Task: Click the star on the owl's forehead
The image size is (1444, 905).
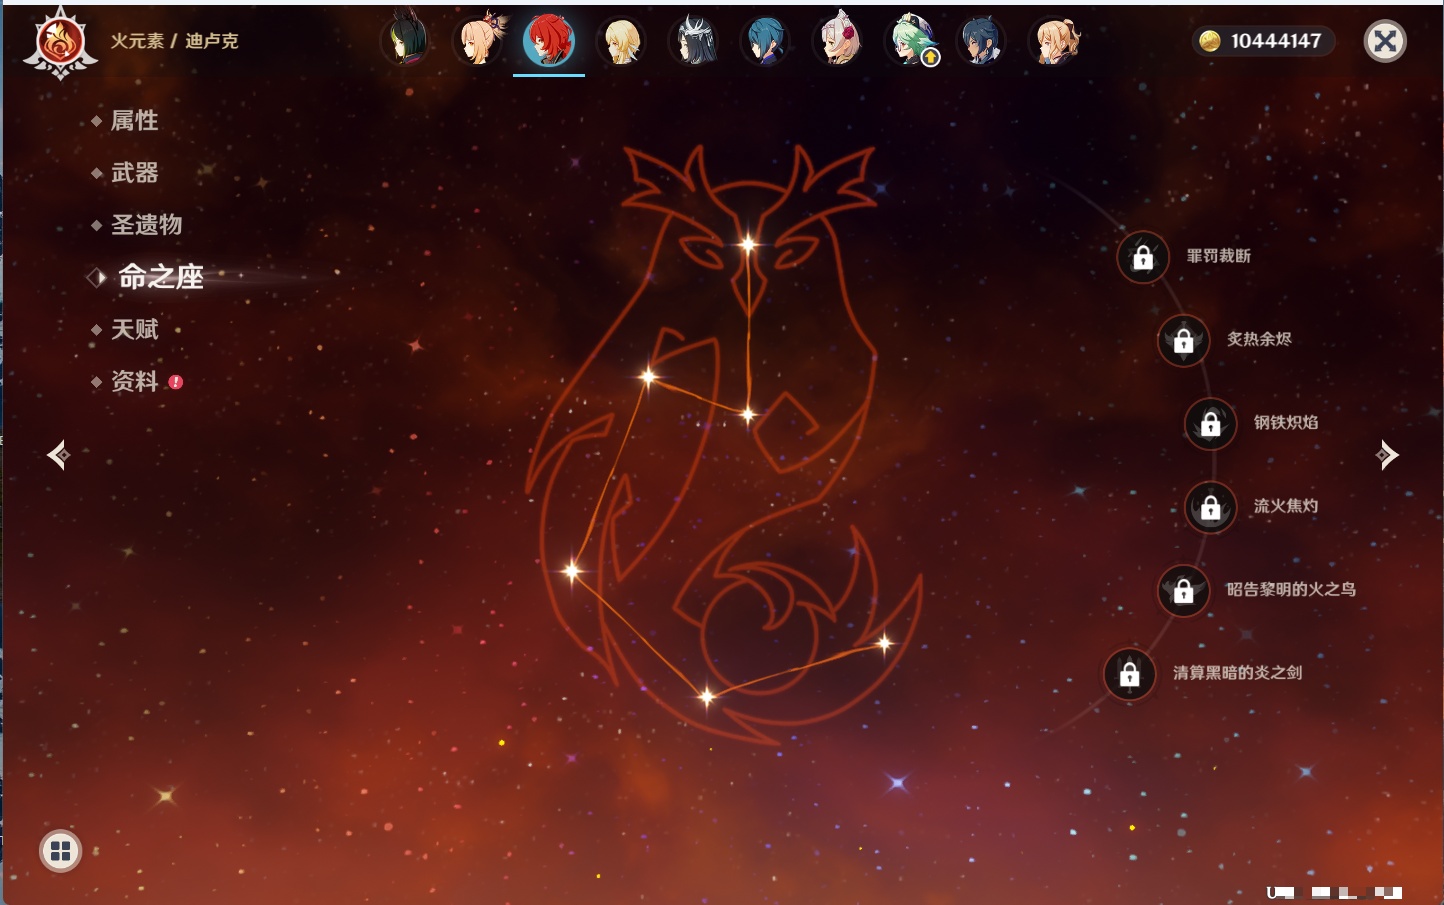Action: pos(748,244)
